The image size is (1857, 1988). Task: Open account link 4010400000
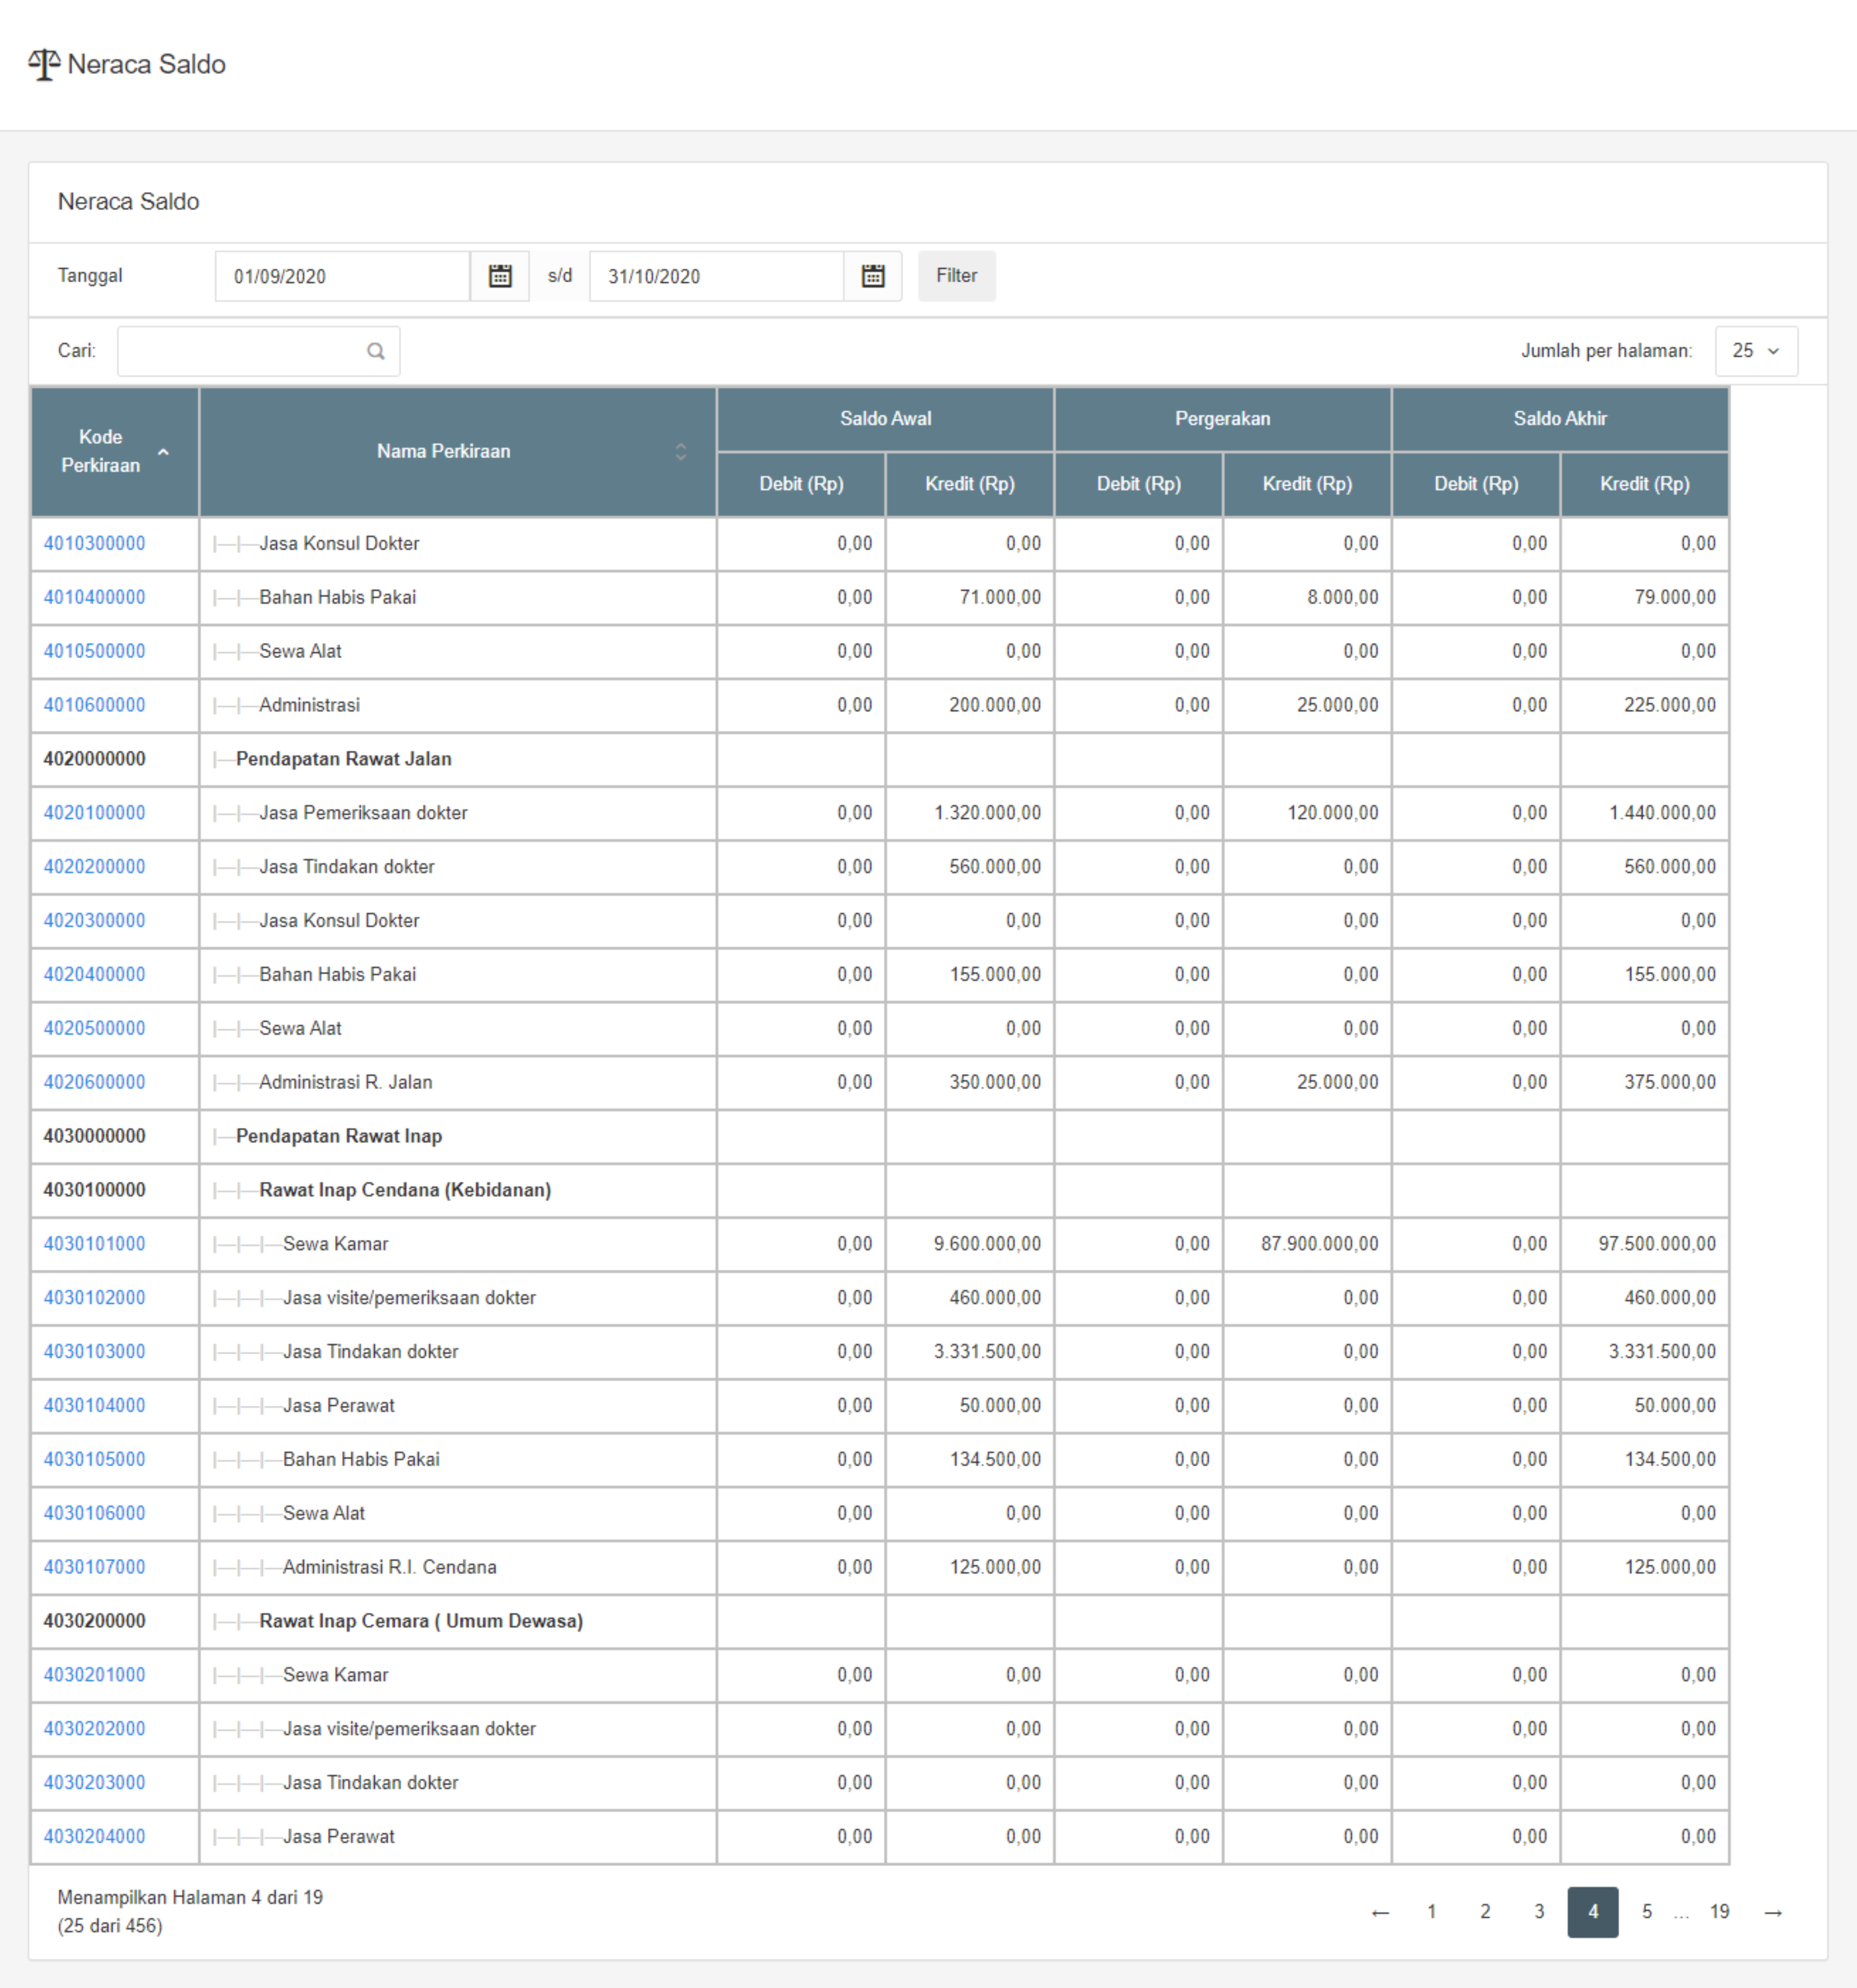pos(94,597)
